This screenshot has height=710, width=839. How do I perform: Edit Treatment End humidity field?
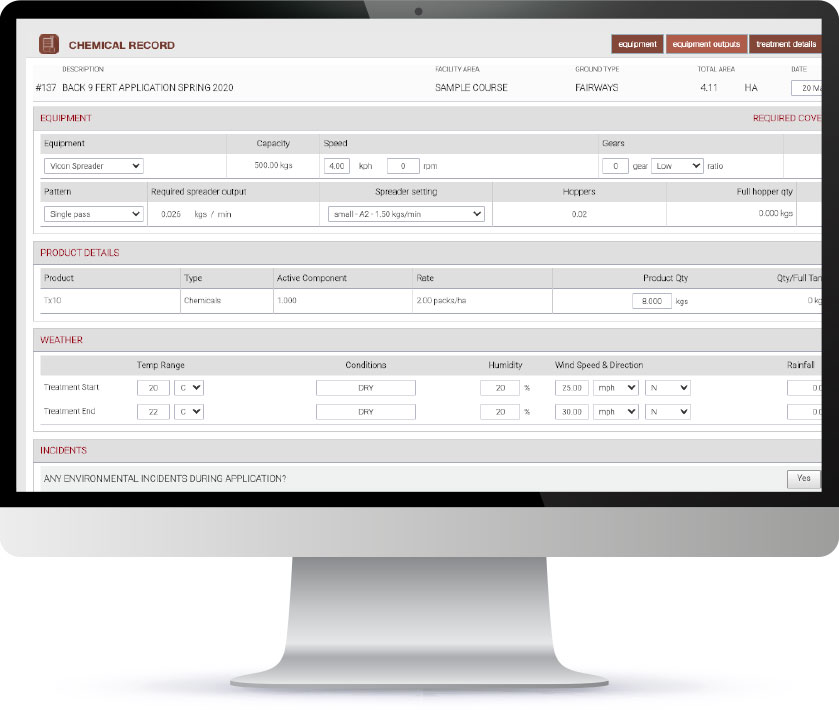click(x=499, y=412)
